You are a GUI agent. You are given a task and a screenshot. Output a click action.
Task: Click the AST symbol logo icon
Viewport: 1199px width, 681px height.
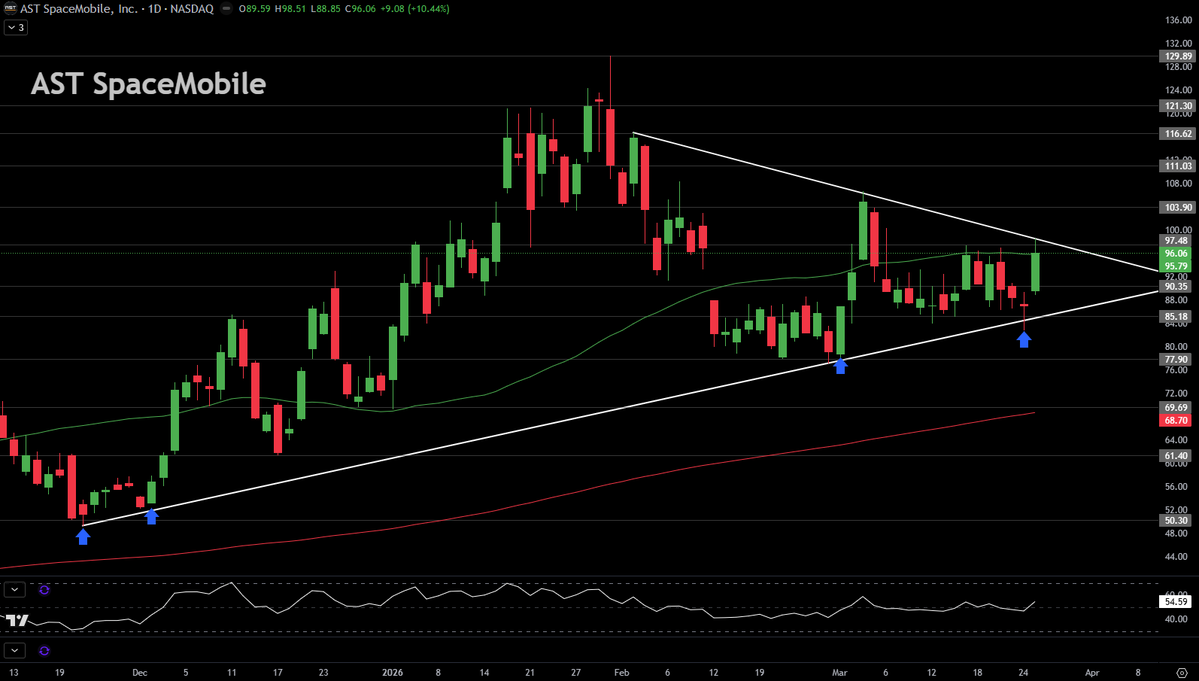click(11, 8)
